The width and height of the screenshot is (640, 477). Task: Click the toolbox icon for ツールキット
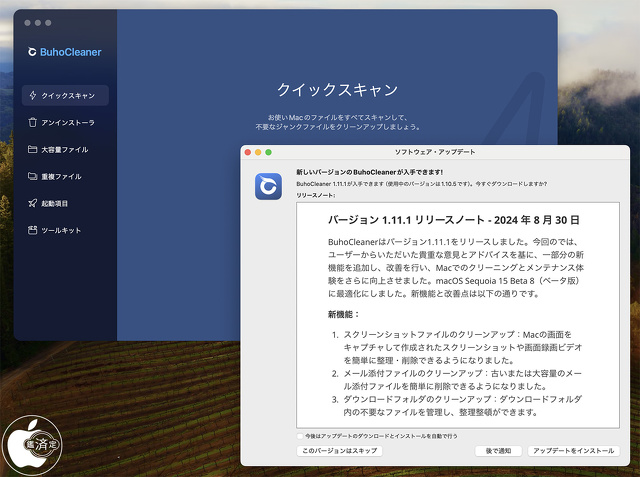click(x=33, y=230)
